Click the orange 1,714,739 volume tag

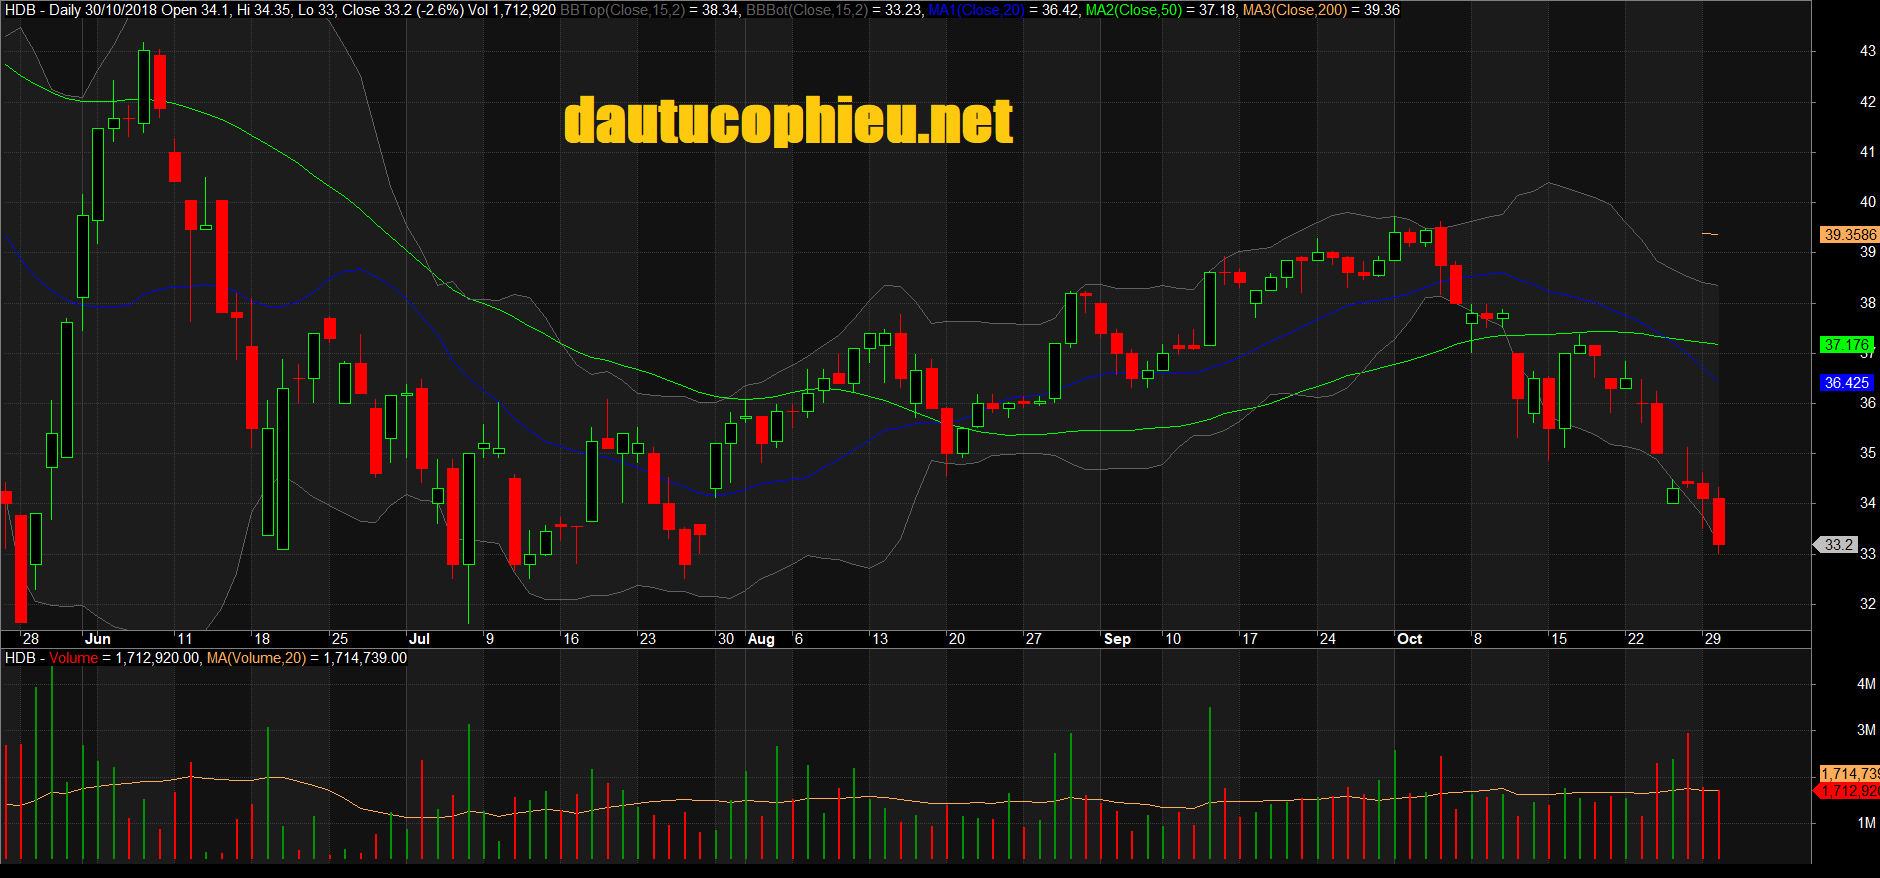click(x=1849, y=774)
